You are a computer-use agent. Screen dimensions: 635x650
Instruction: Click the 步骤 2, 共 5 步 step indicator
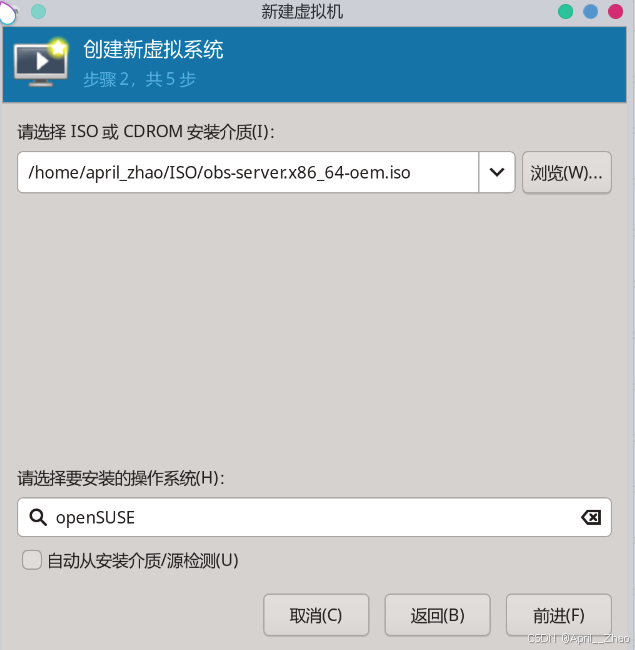tap(139, 79)
